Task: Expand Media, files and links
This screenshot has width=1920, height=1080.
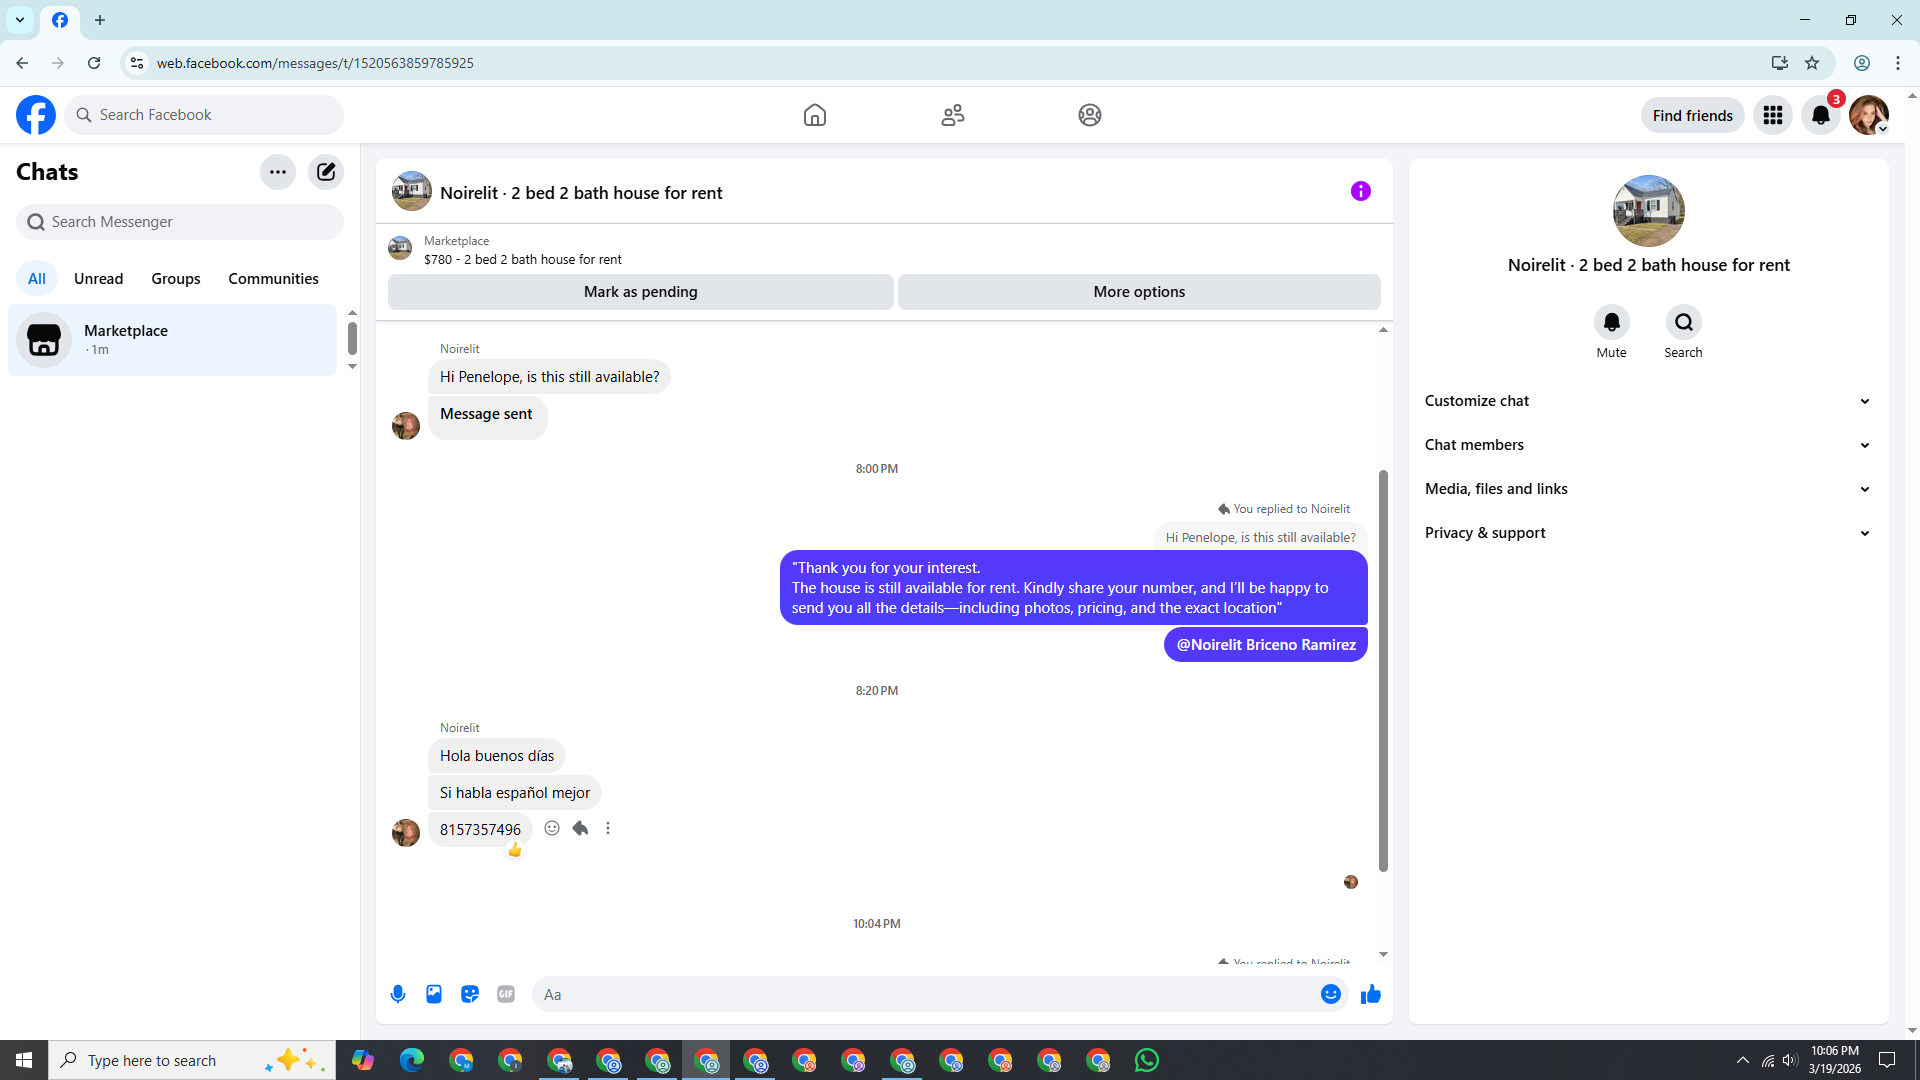Action: click(x=1648, y=489)
